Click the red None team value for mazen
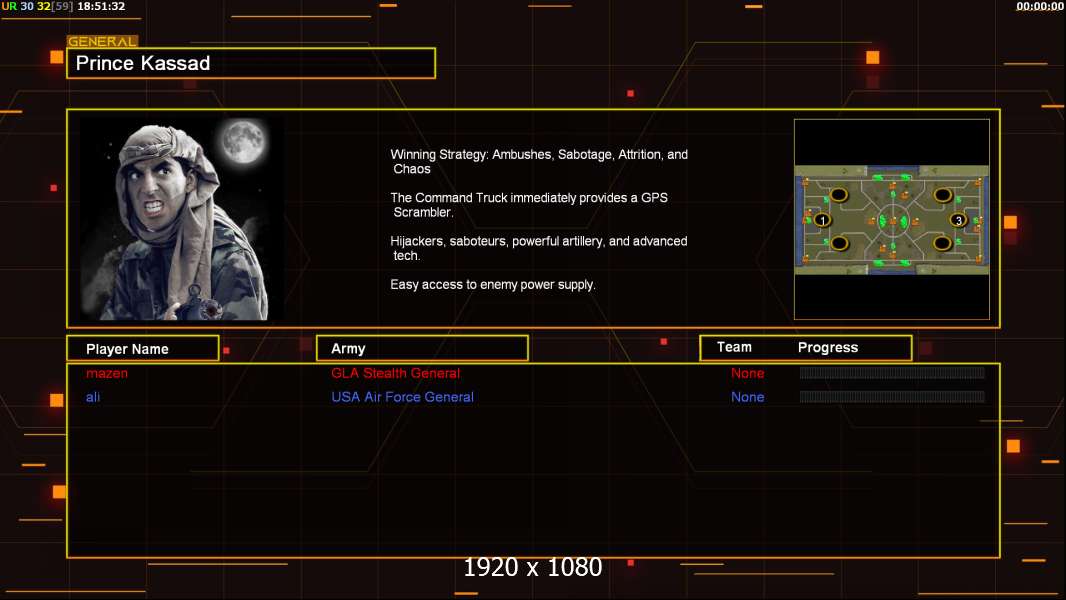Image resolution: width=1066 pixels, height=600 pixels. (747, 373)
